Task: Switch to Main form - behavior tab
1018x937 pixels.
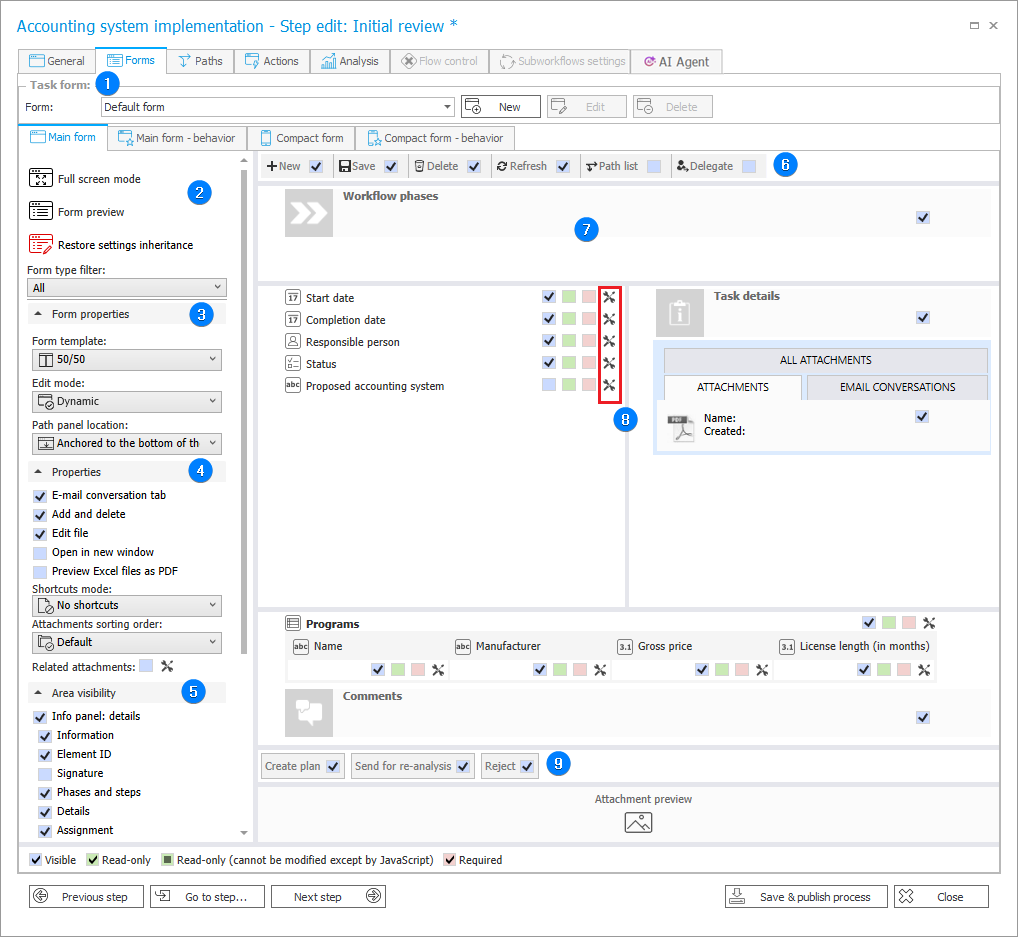Action: pos(177,138)
